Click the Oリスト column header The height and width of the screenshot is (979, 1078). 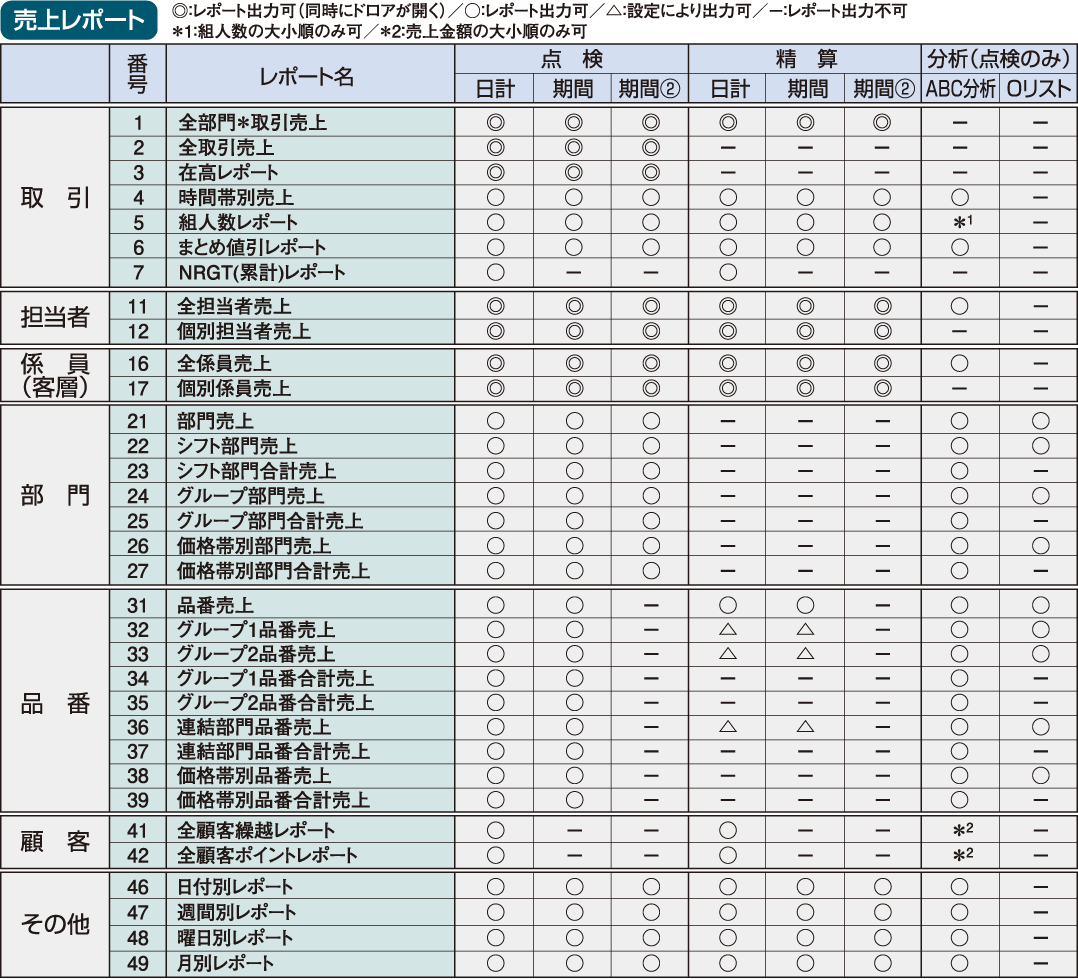pos(1038,89)
